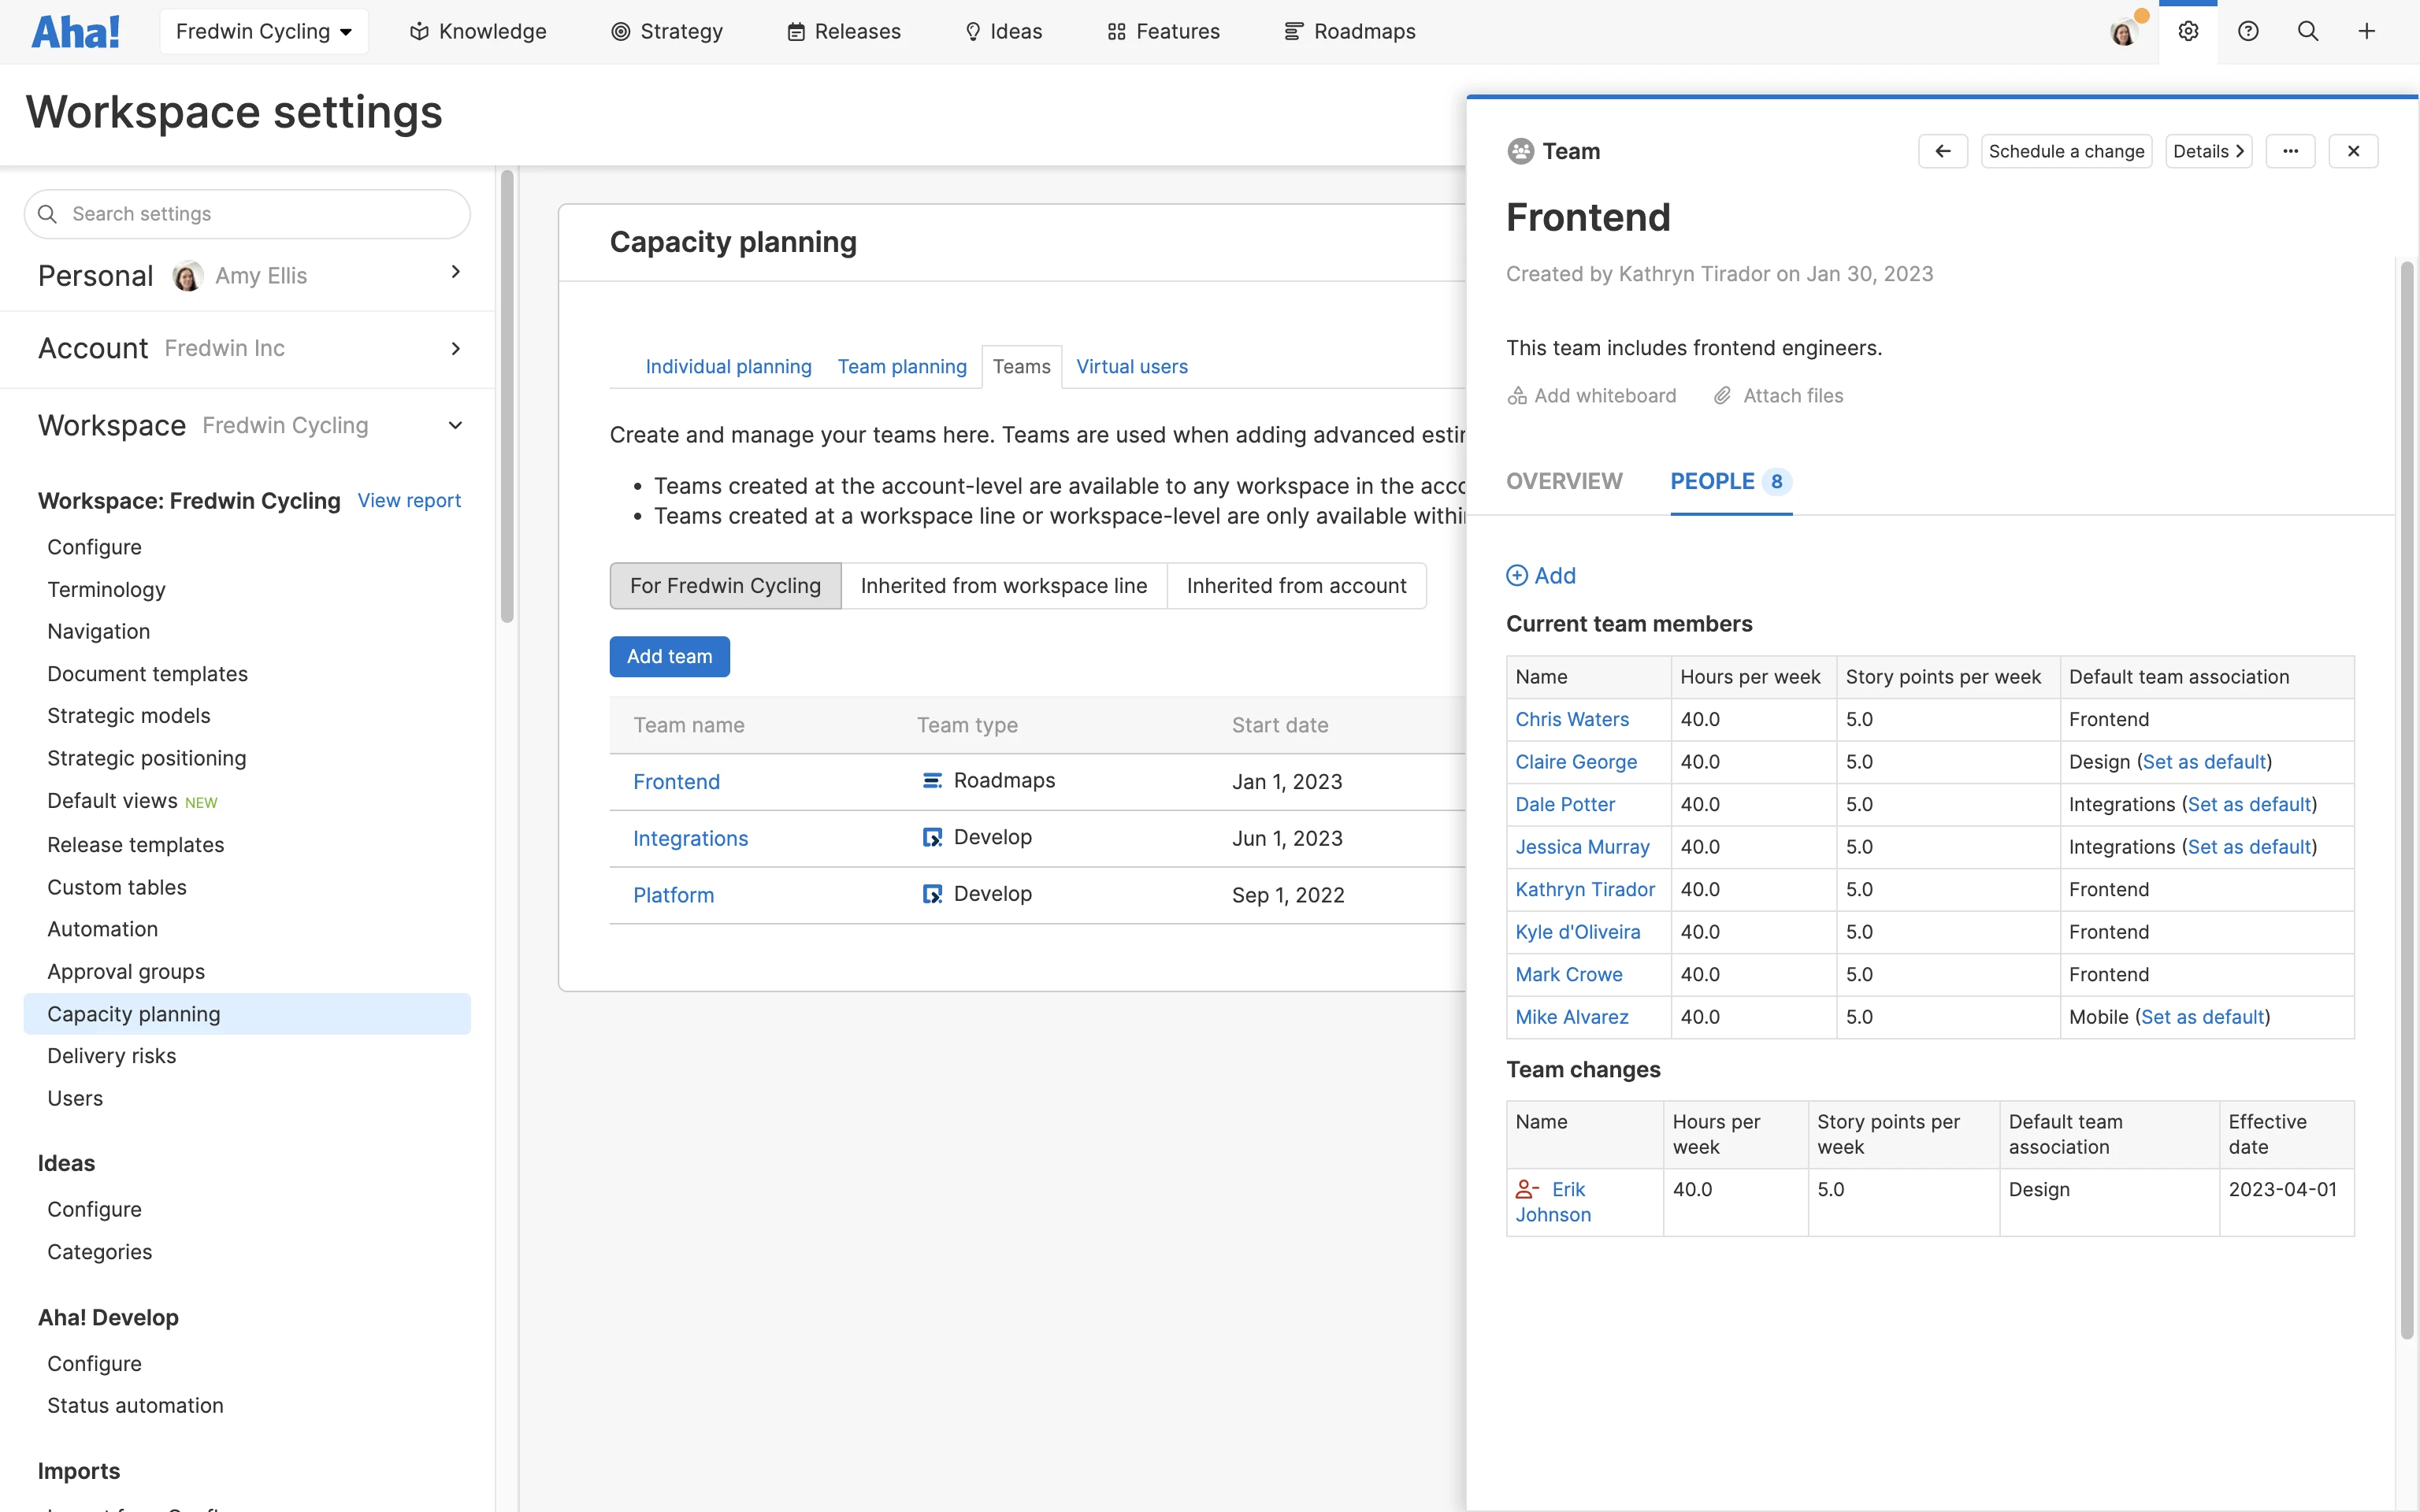Open the settings gear icon

pos(2188,31)
